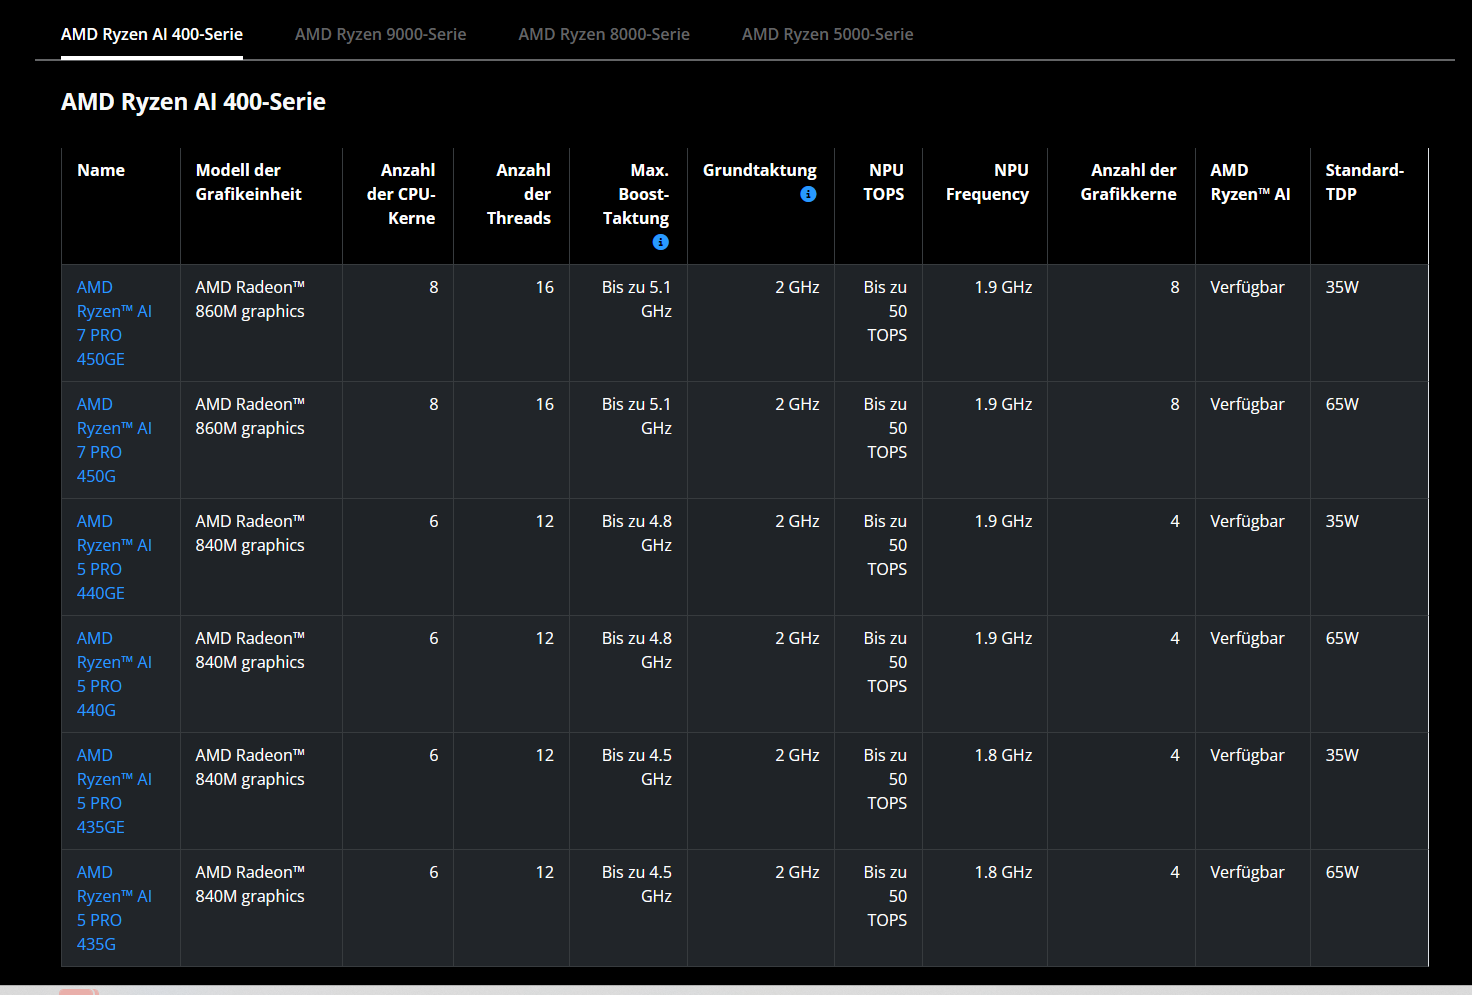Click the "AMD Ryzen AI 400-Serie" page heading
The height and width of the screenshot is (995, 1472).
click(193, 102)
